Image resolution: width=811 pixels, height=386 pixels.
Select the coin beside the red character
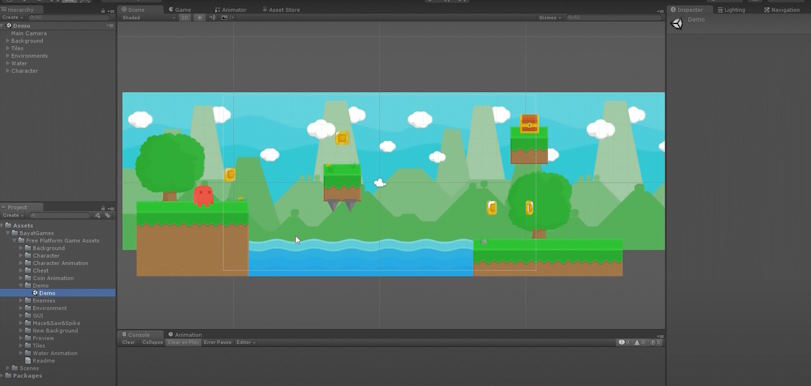pyautogui.click(x=230, y=175)
